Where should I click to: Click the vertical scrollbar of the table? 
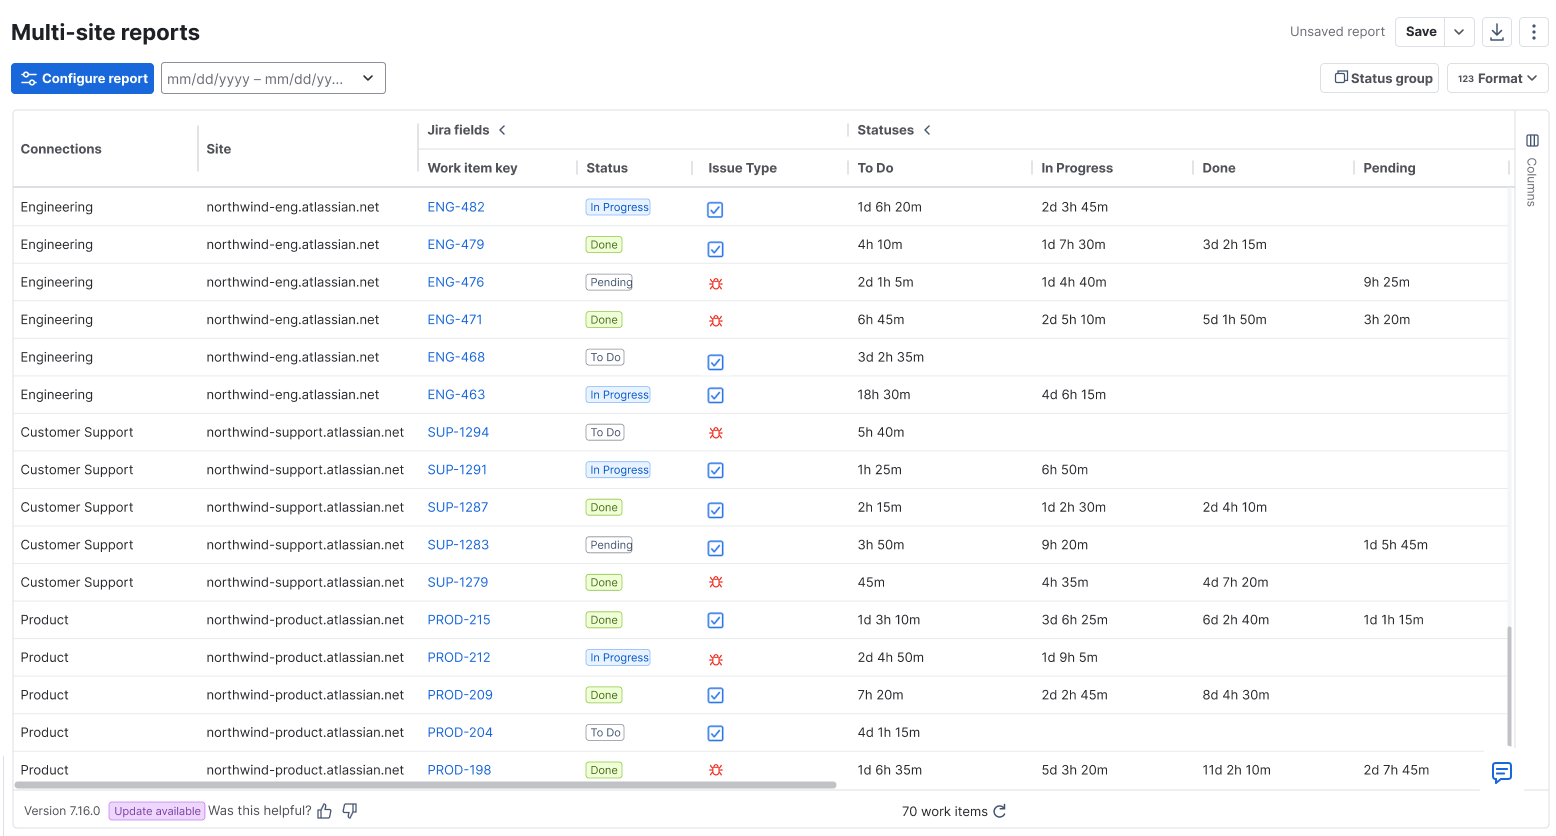click(1510, 685)
